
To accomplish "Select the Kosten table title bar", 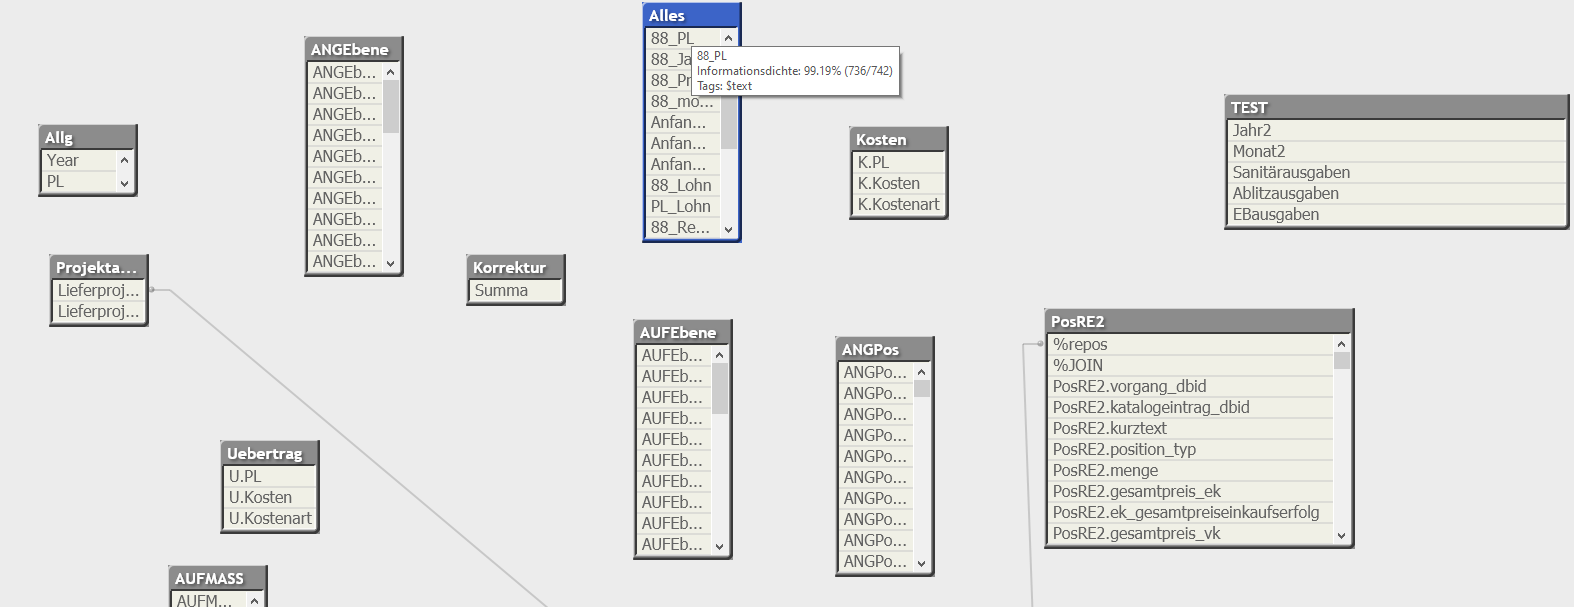I will (897, 140).
